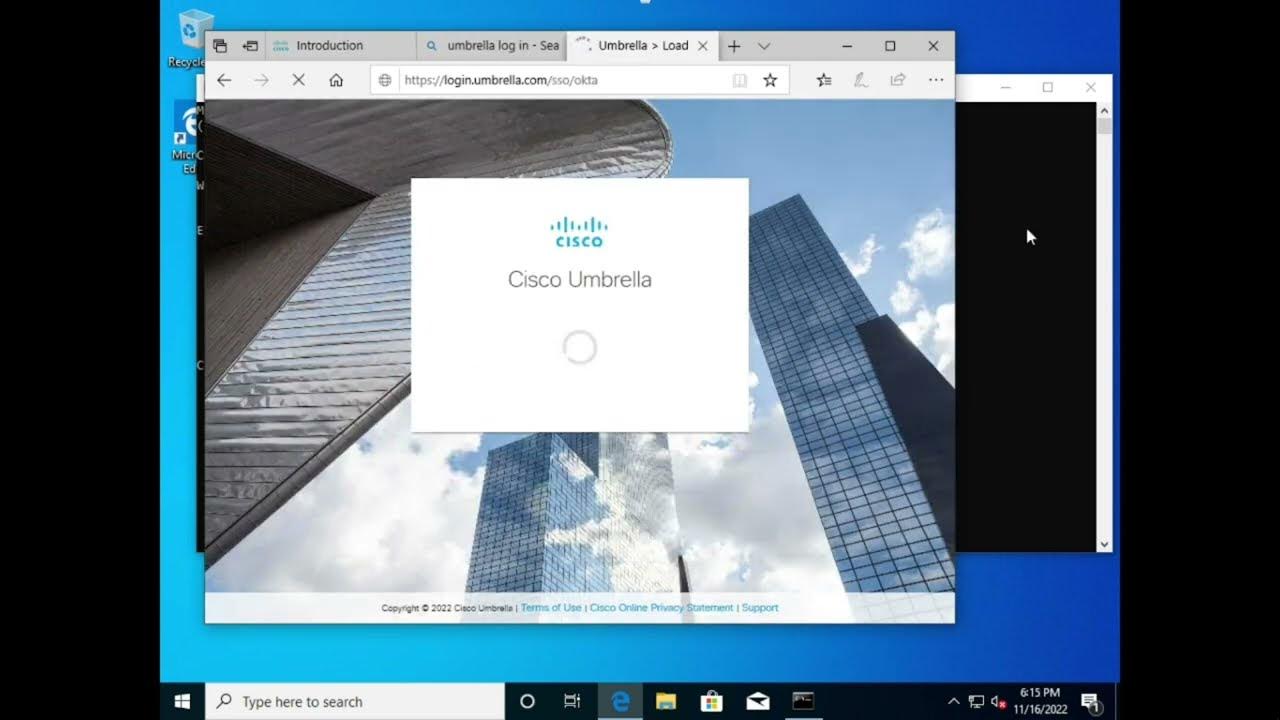Switch to the Introduction tab
This screenshot has width=1280, height=720.
(340, 46)
